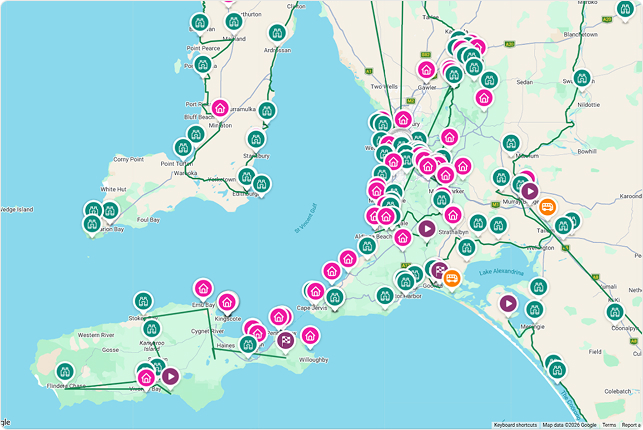Viewport: 643px width, 430px height.
Task: Select binoculars marker above Point Turton
Action: (183, 148)
